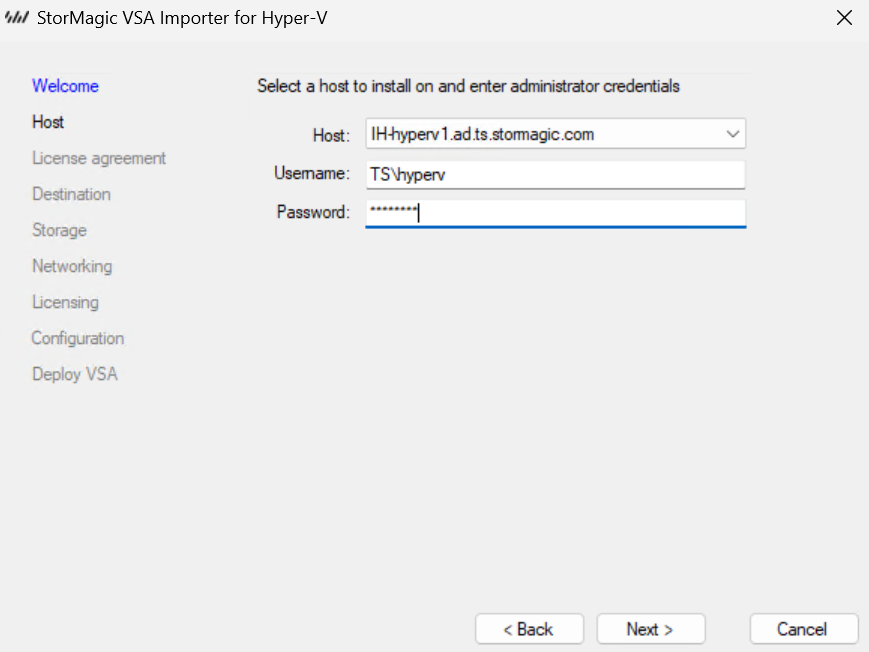The width and height of the screenshot is (869, 652).
Task: Click the Username field containing TS\hyperv
Action: point(555,175)
